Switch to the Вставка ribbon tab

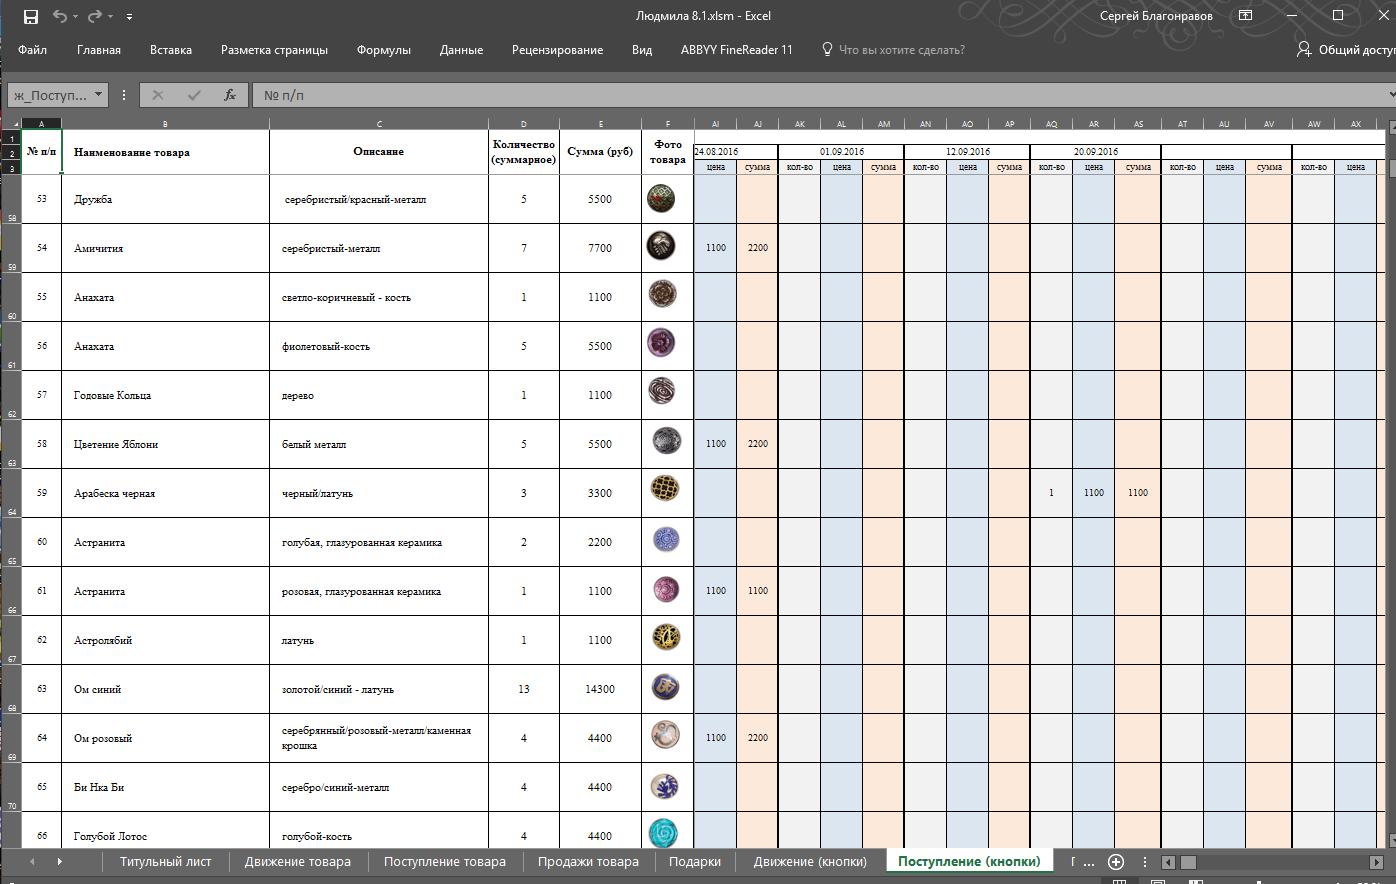coord(171,50)
